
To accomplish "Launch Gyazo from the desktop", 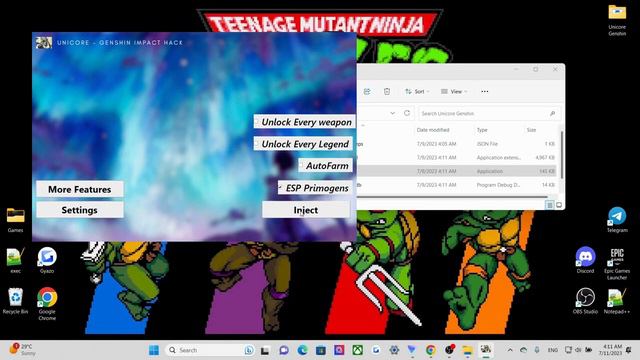I will [47, 260].
